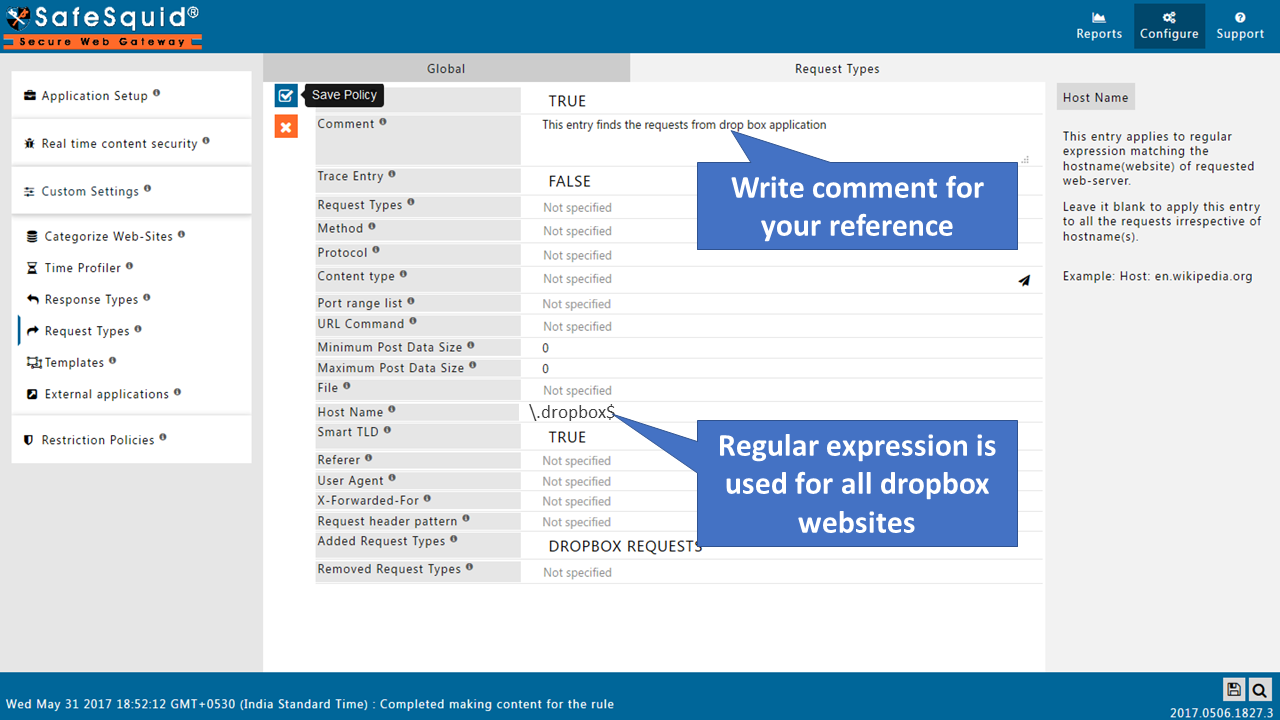Click the save (floppy disk) icon bottom right

1233,689
